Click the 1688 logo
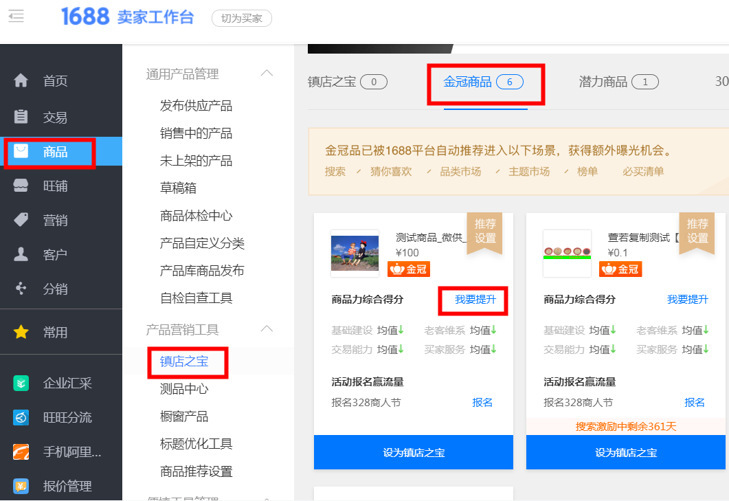The height and width of the screenshot is (501, 729). [x=85, y=17]
